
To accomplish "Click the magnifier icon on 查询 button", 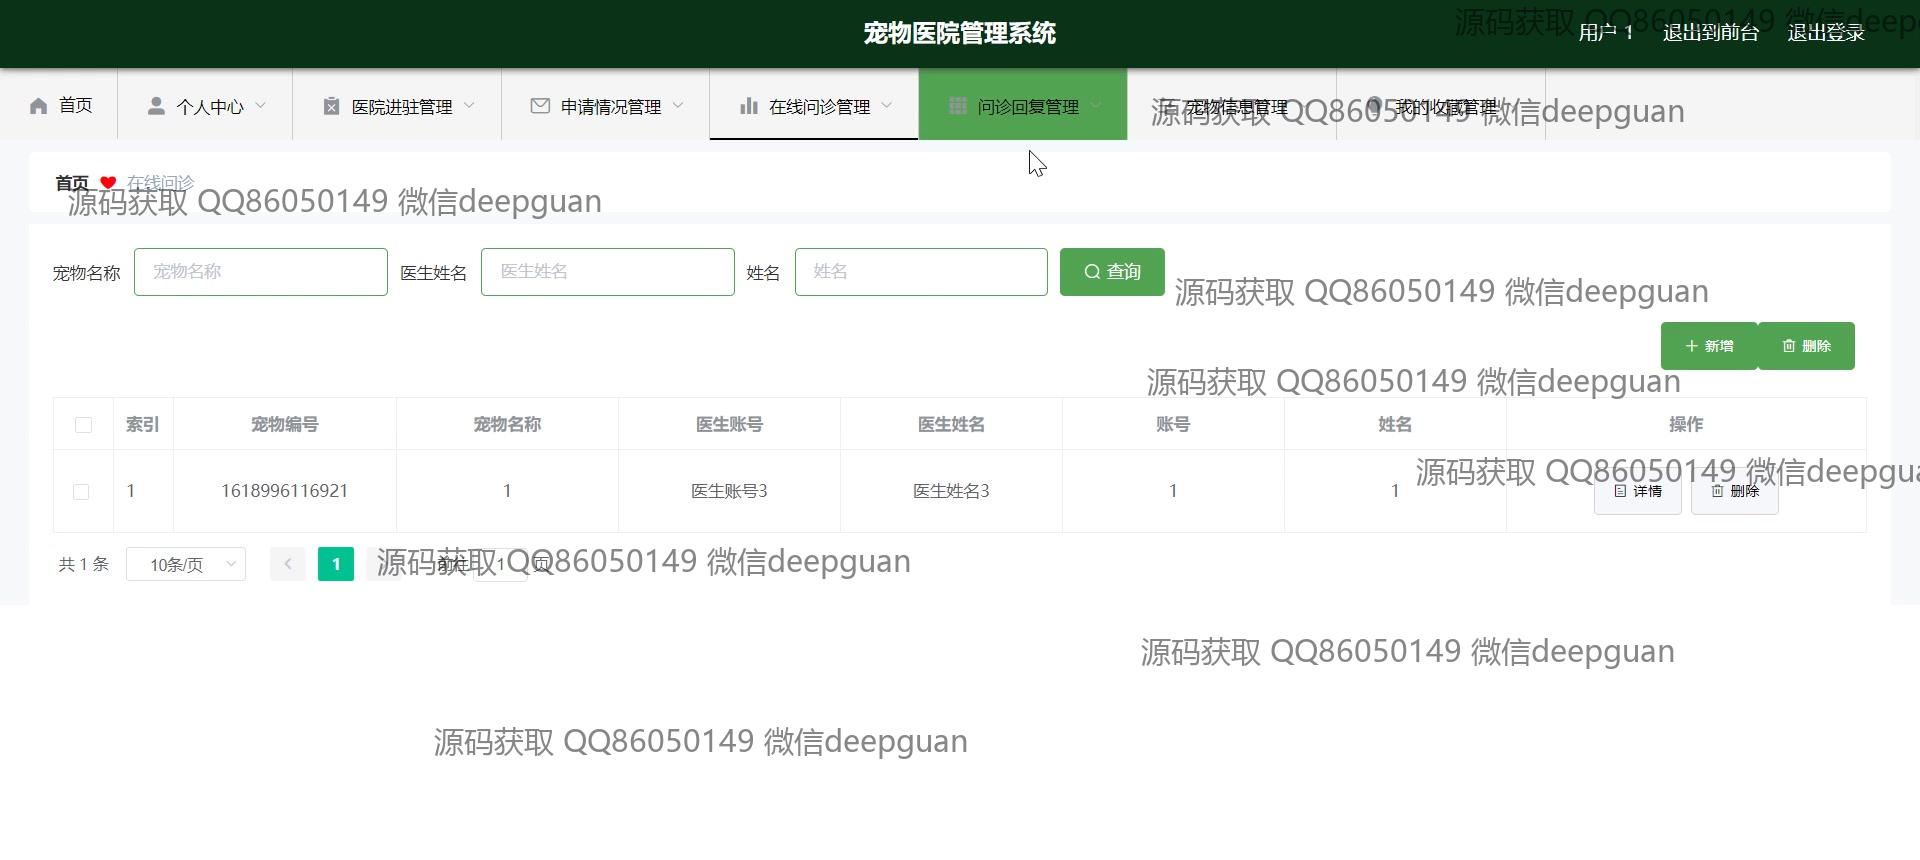I will (1092, 272).
